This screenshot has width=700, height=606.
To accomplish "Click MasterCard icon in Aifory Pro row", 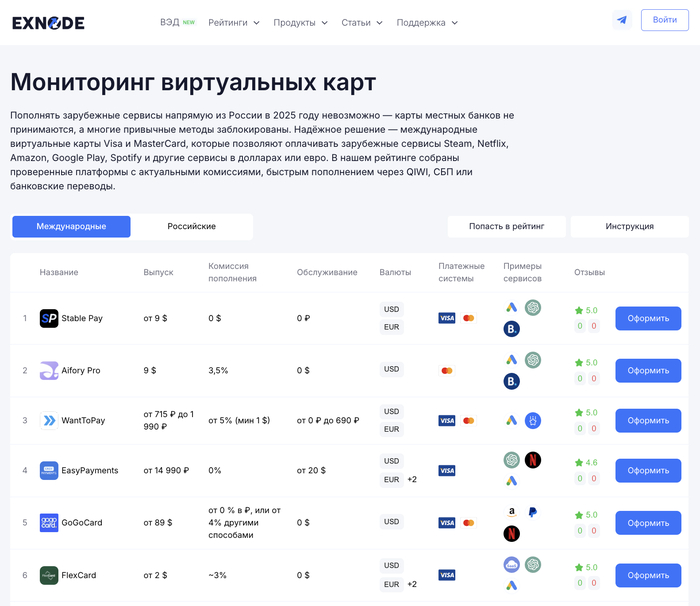I will point(447,371).
